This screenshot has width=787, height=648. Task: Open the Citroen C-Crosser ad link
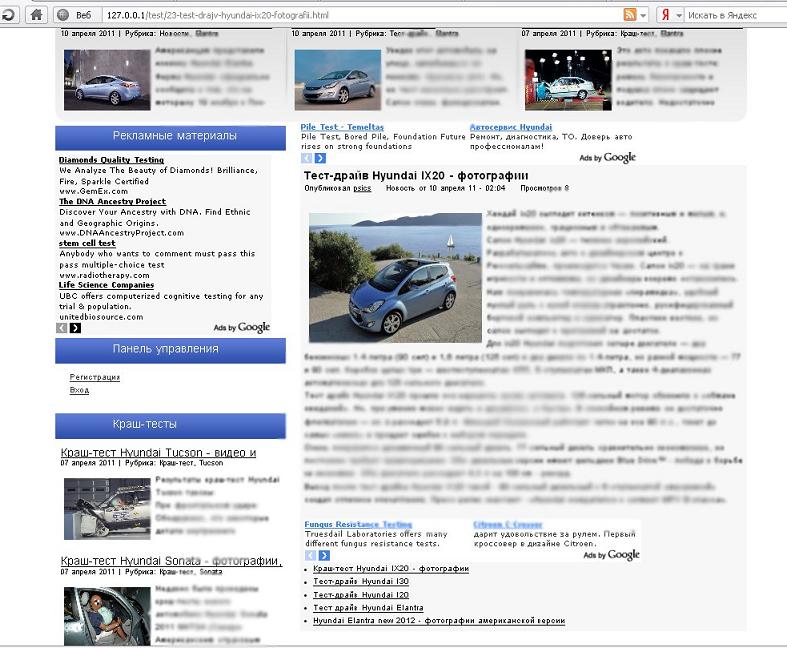[x=507, y=524]
